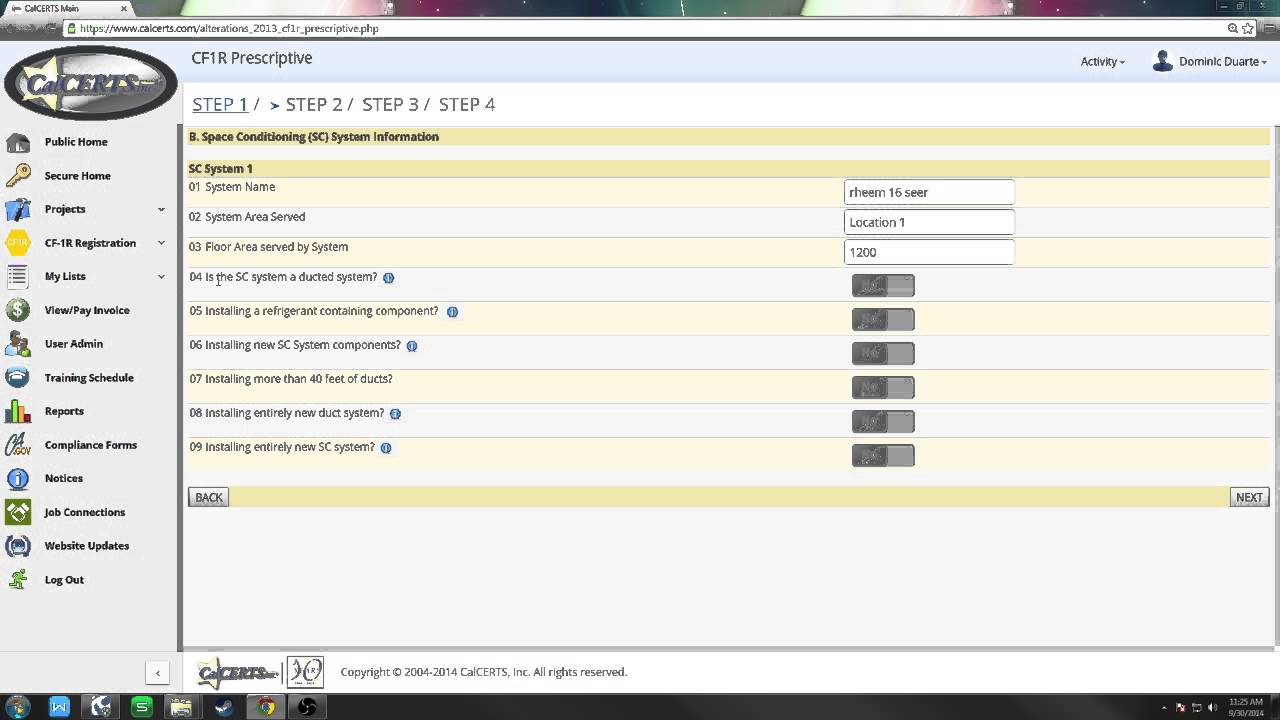
Task: Select the Log Out running figure icon
Action: 18,580
